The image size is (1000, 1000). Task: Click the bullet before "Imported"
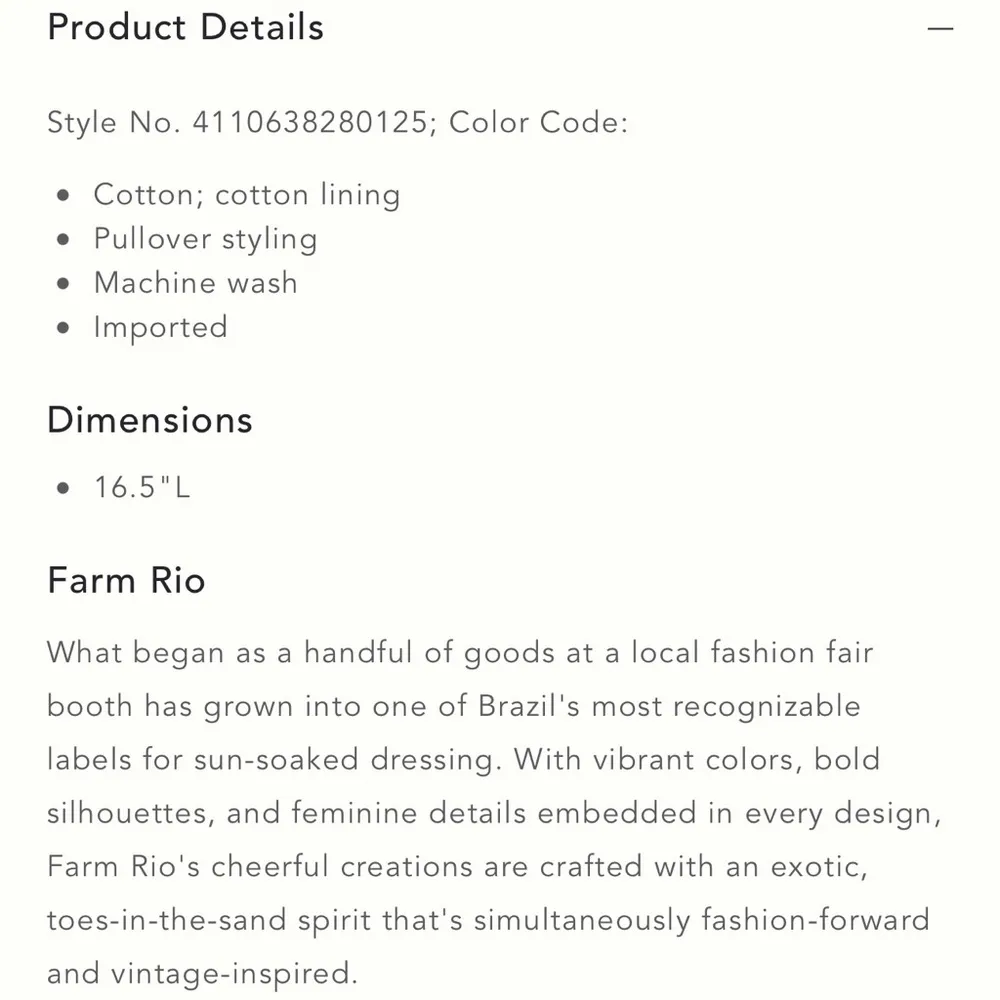tap(65, 328)
